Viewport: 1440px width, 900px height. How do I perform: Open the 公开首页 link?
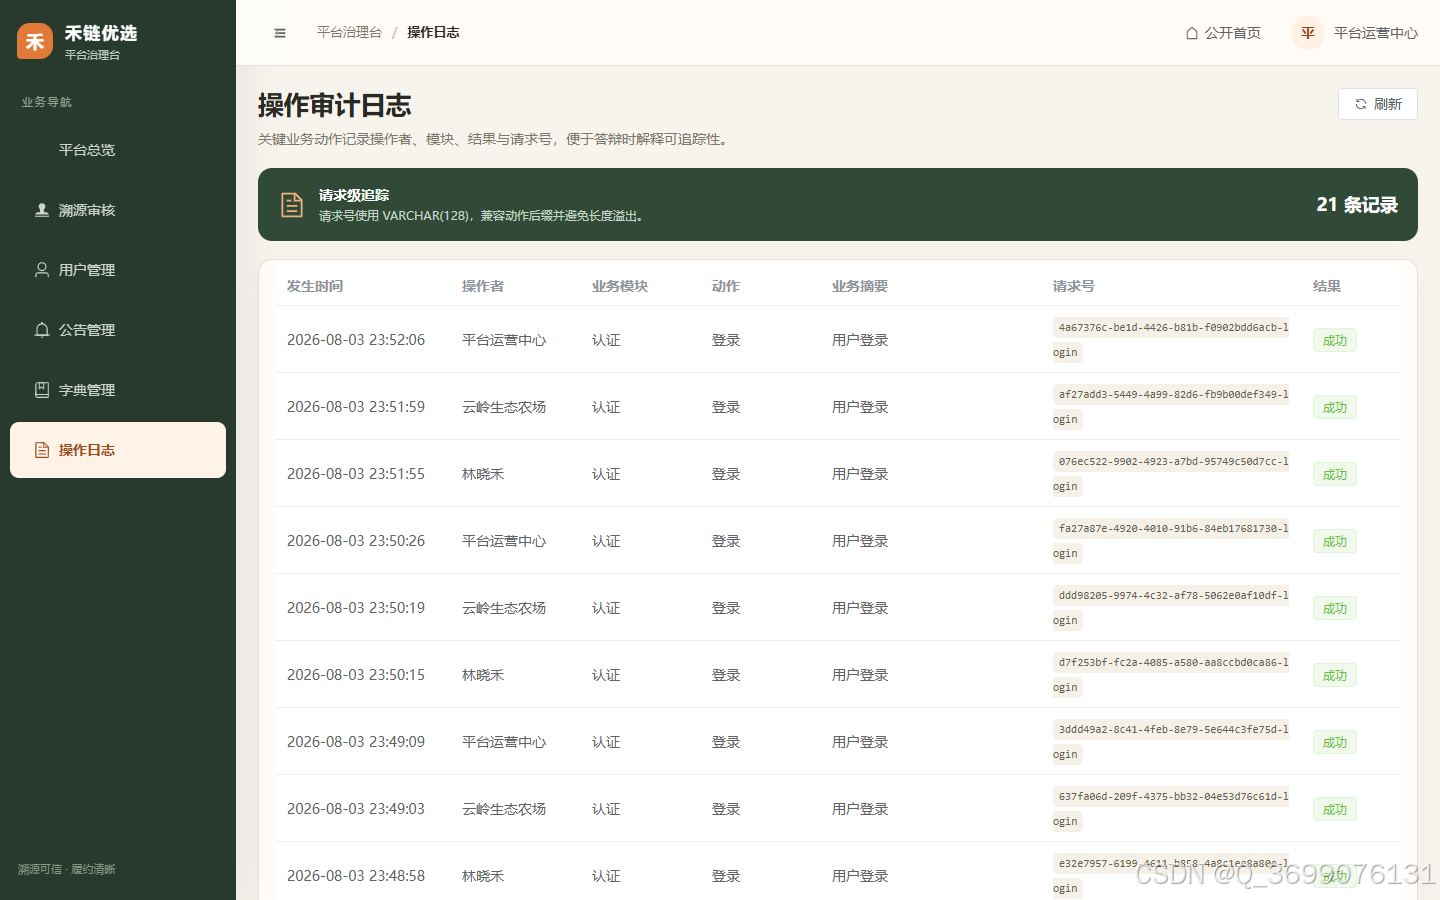tap(1223, 33)
